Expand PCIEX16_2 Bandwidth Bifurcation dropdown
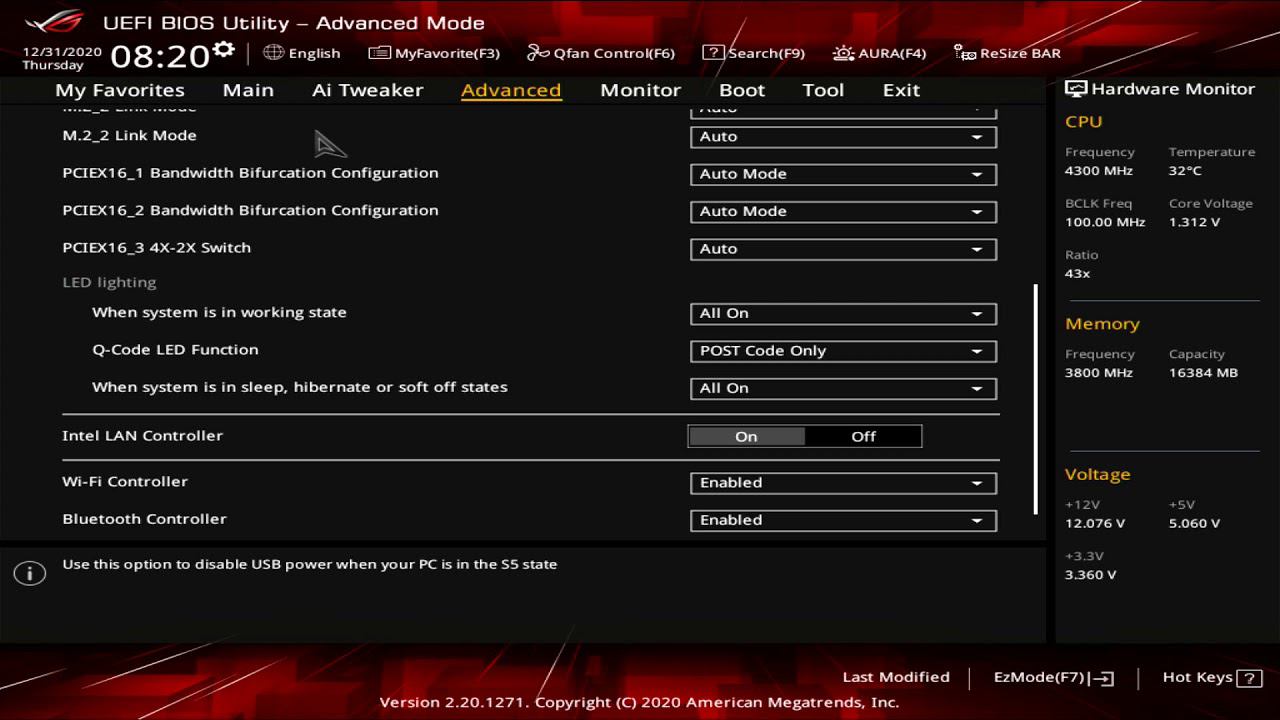 point(843,212)
